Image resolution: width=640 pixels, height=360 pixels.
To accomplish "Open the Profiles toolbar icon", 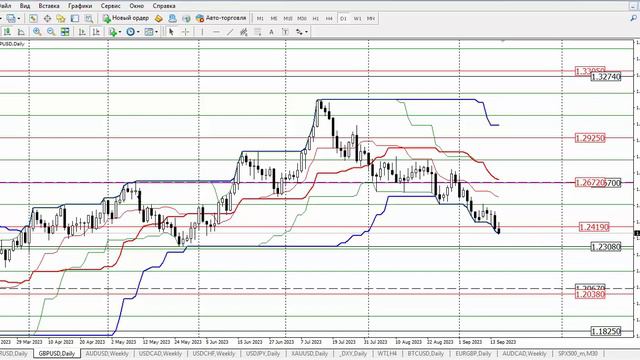I will click(x=11, y=18).
